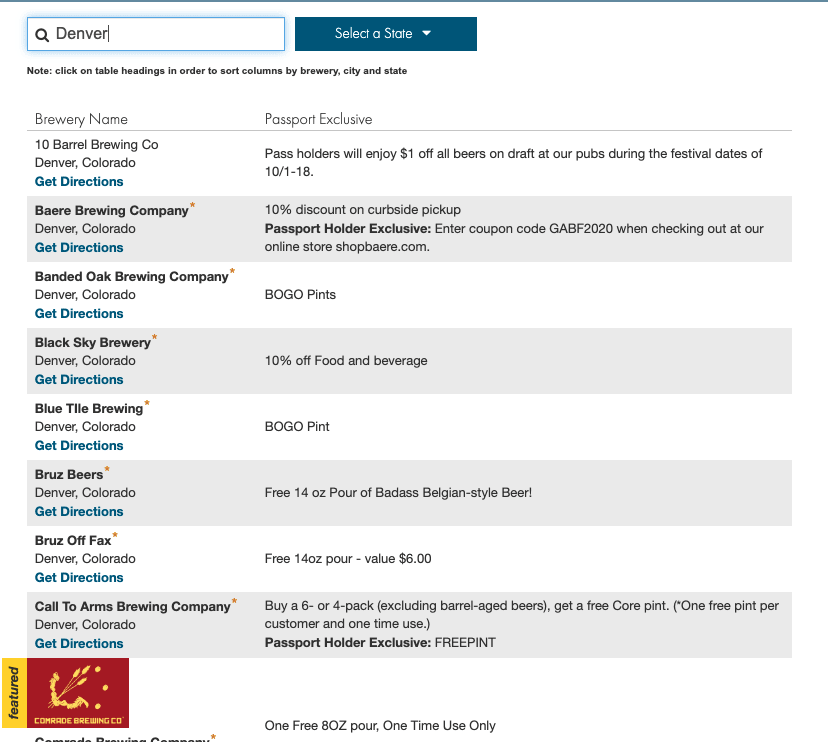The image size is (828, 742).
Task: Click the 10 Barrel Brewing Co name
Action: (97, 145)
